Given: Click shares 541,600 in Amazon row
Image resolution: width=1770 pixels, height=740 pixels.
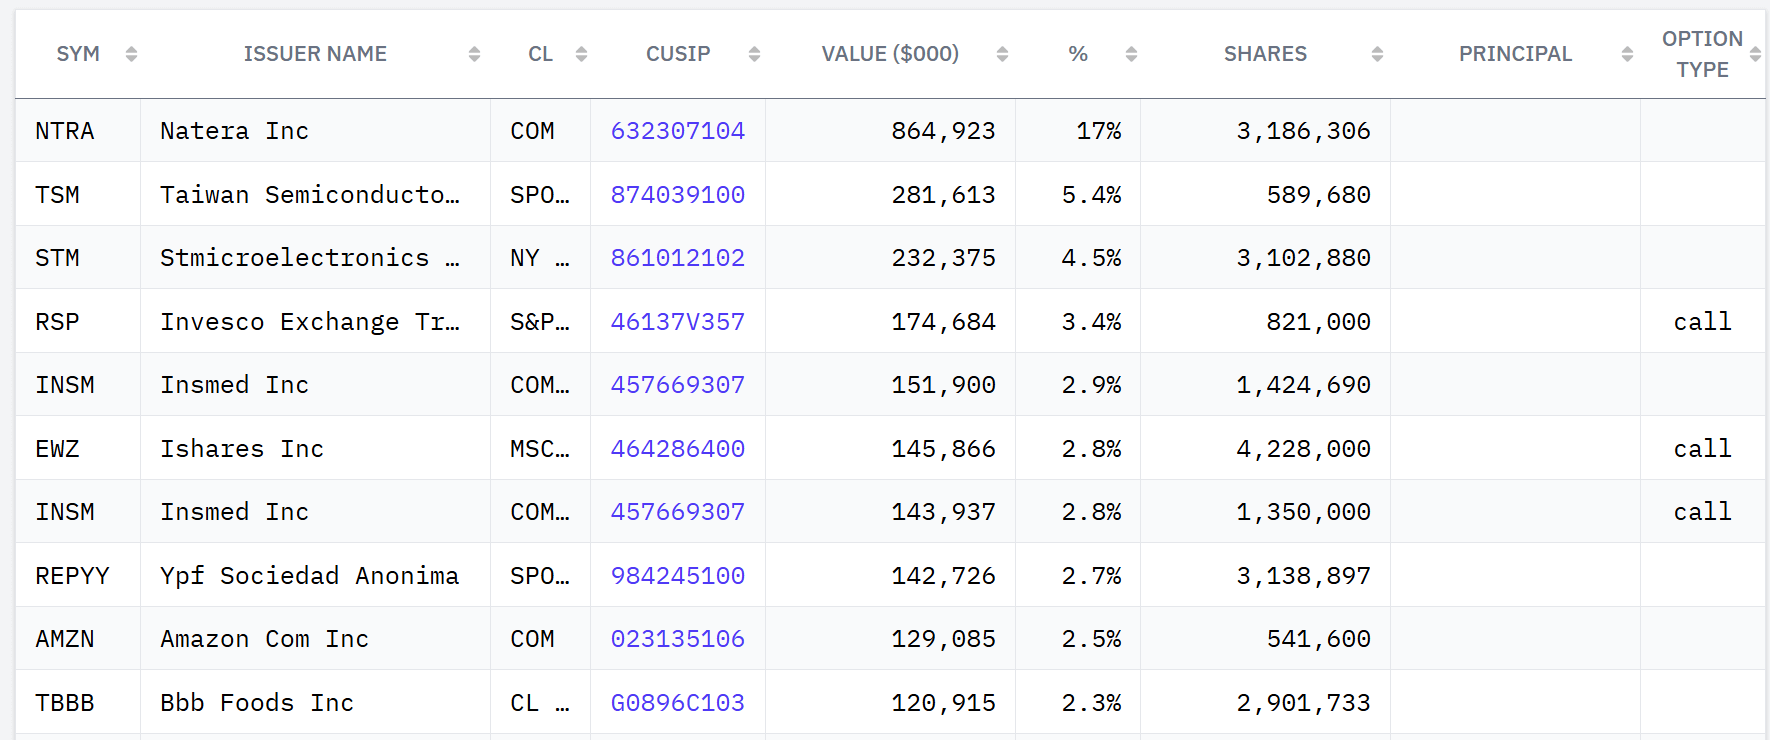Looking at the screenshot, I should pos(1318,639).
